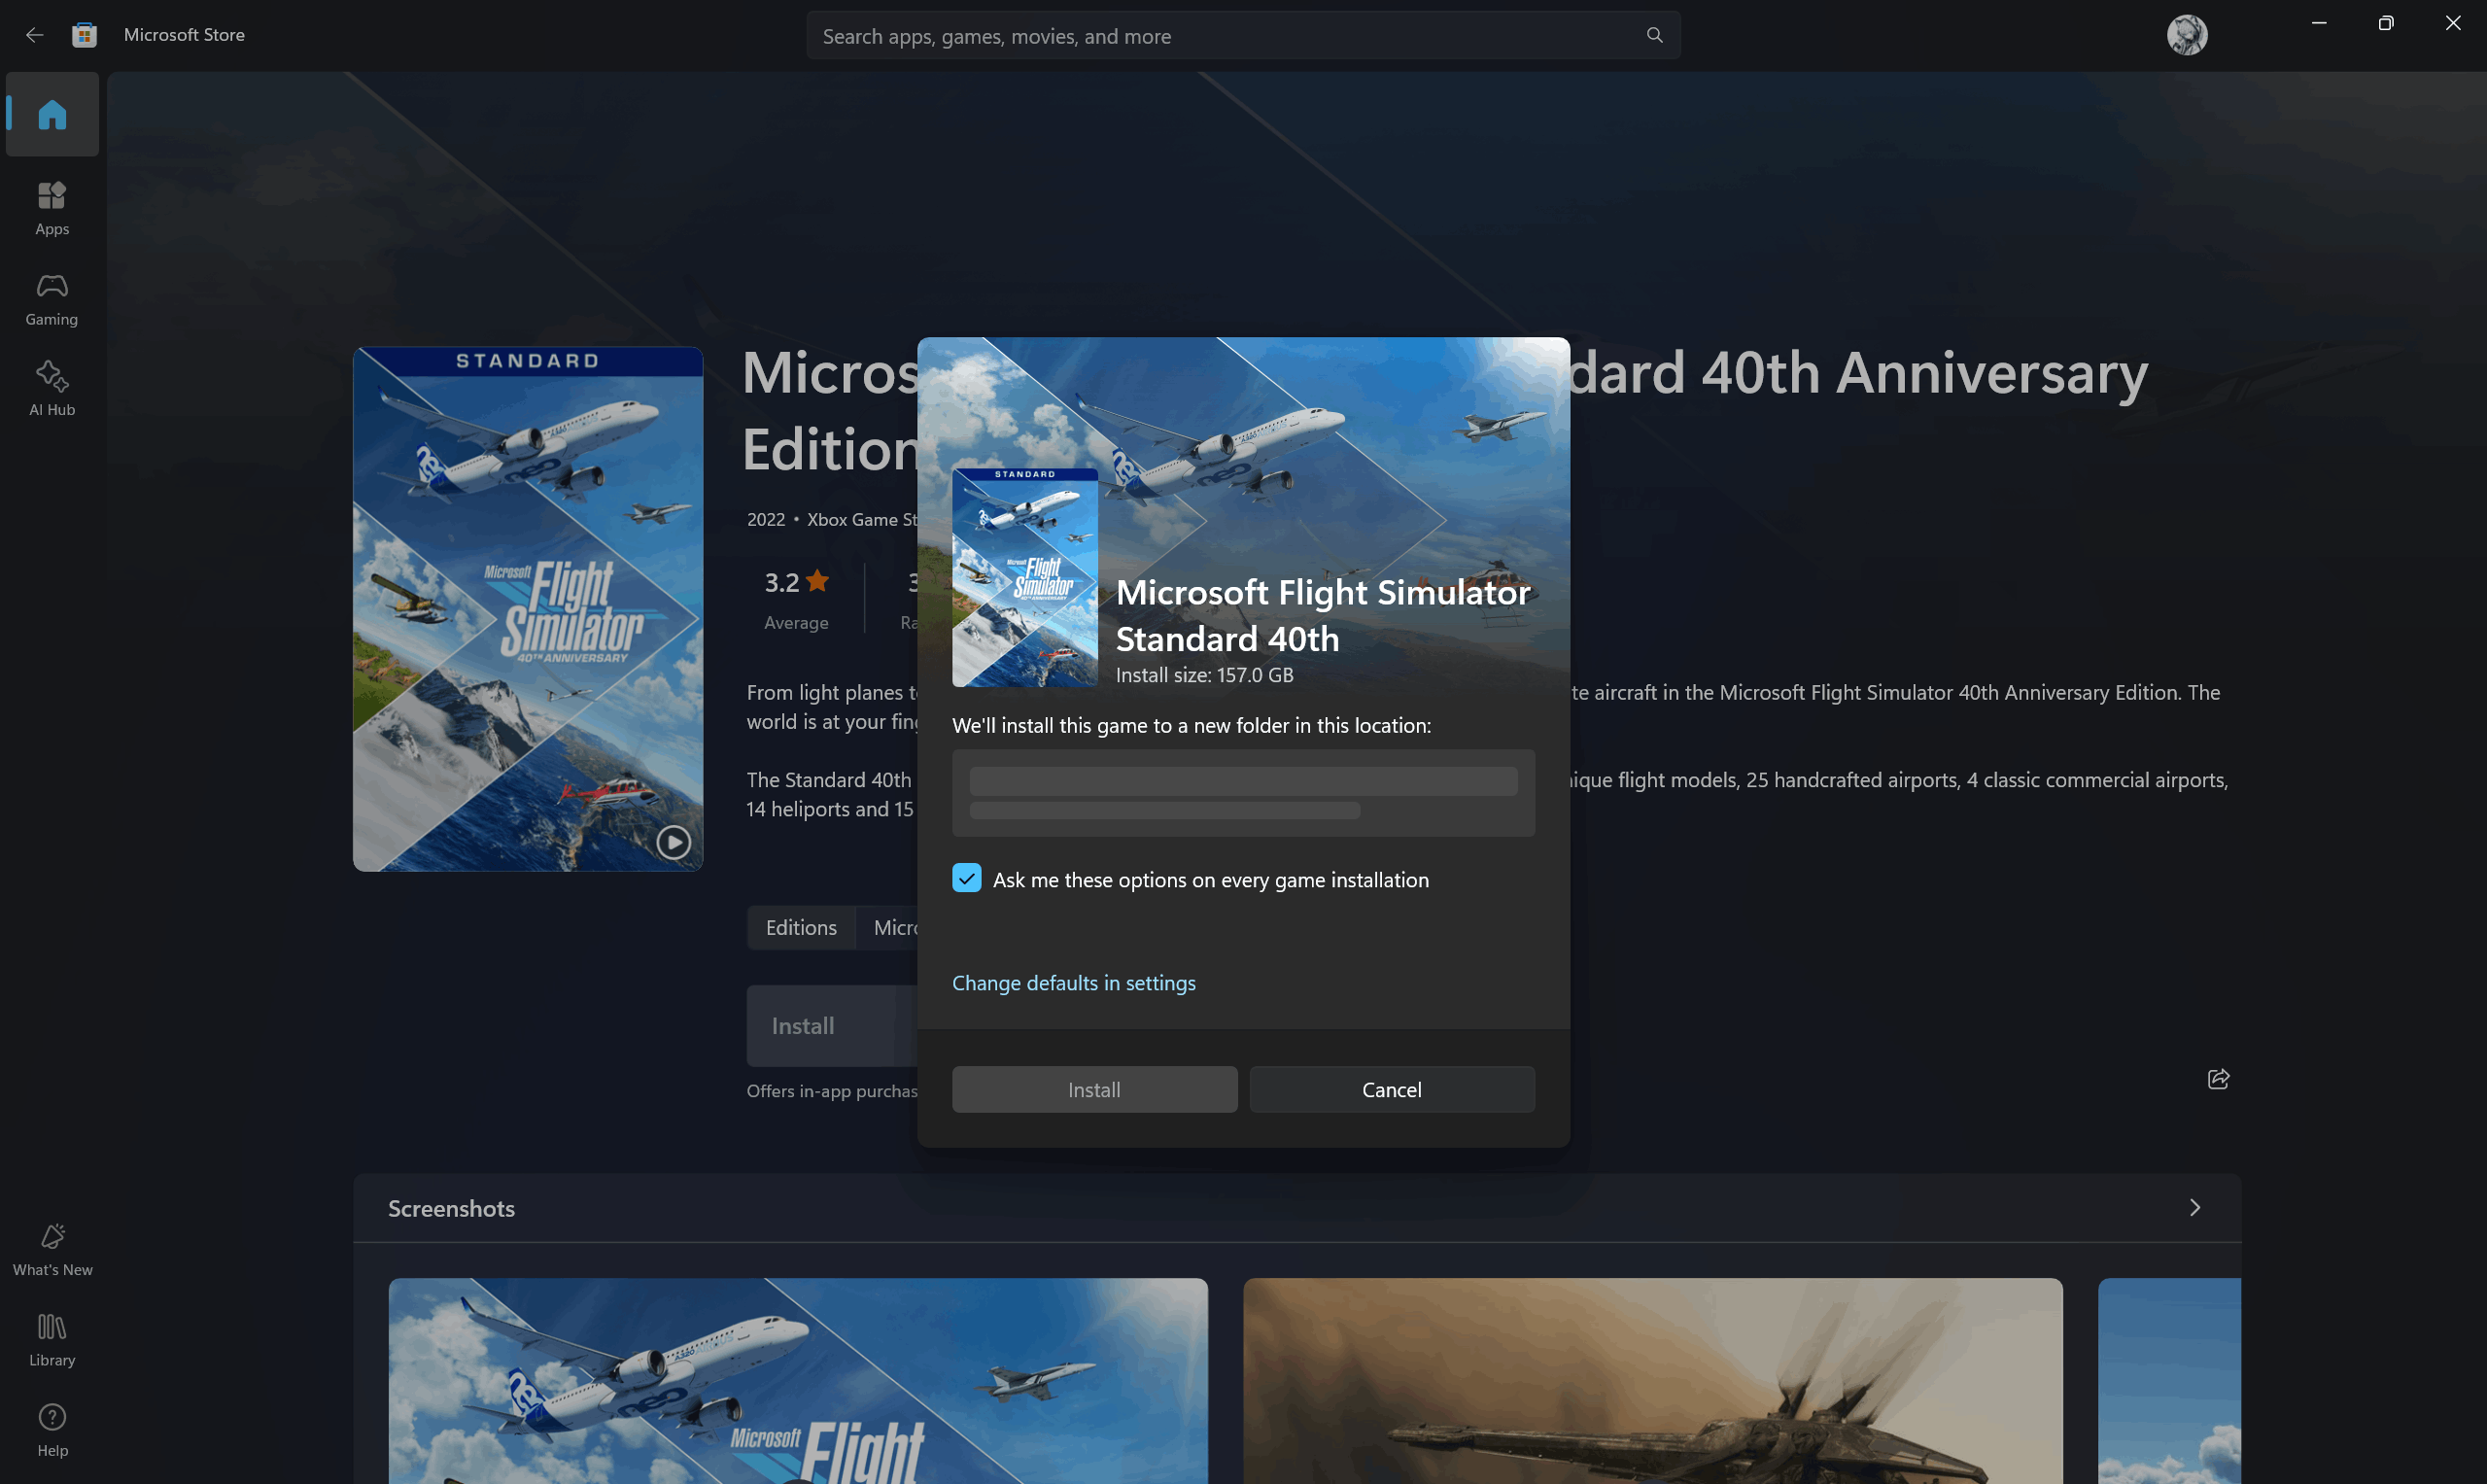Expand Screenshots section with chevron arrow
Image resolution: width=2487 pixels, height=1484 pixels.
click(2194, 1207)
